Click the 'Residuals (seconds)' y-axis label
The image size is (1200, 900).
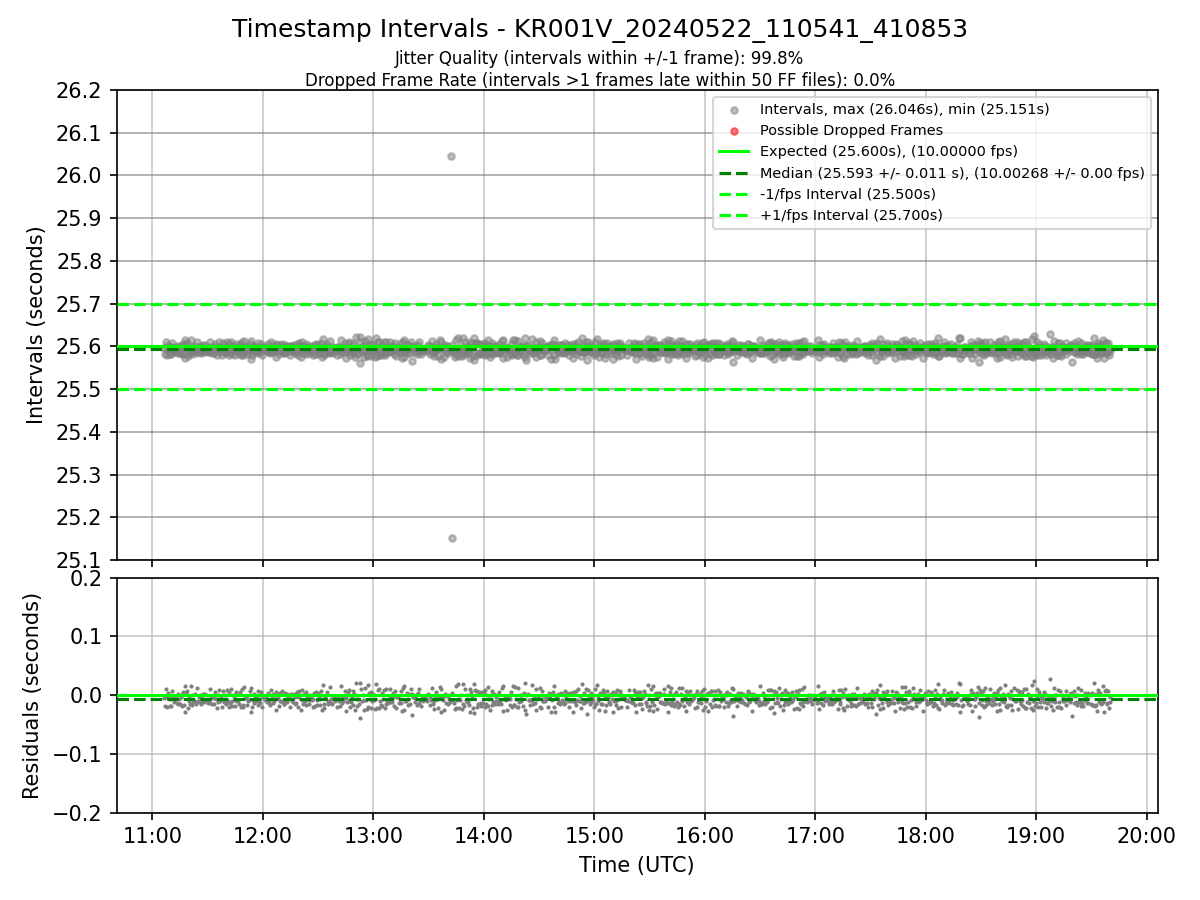32,696
